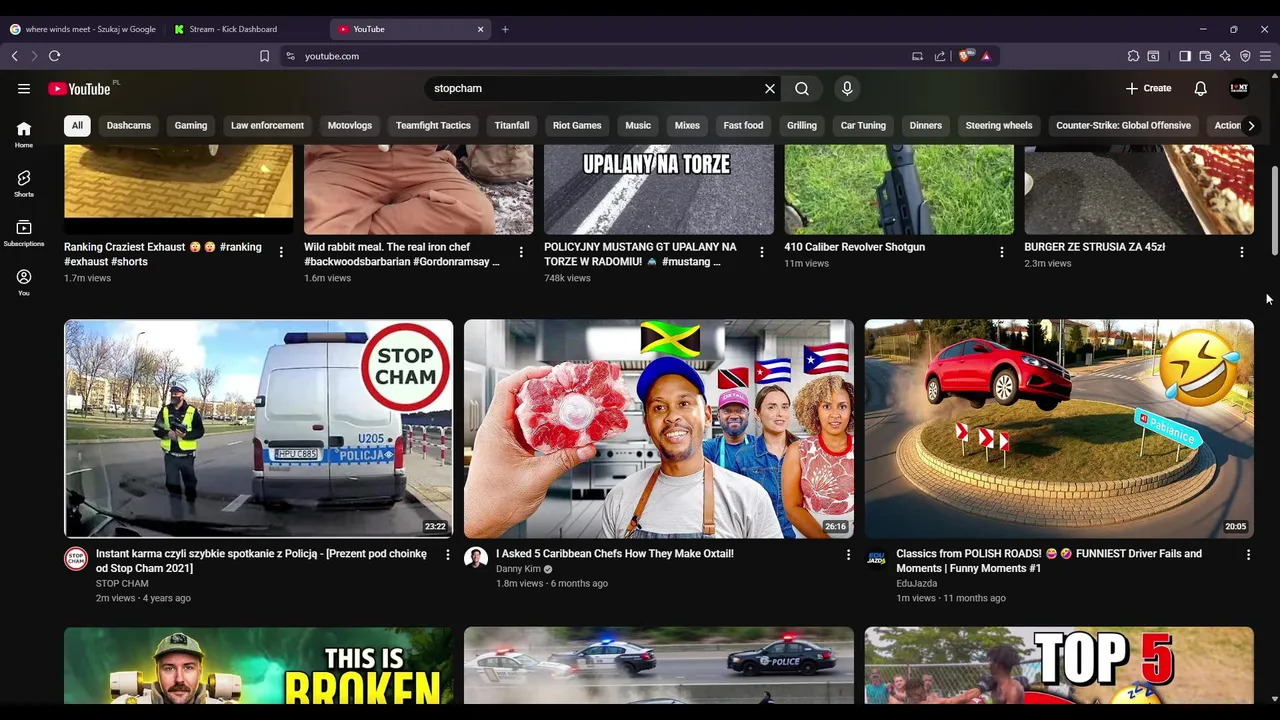
Task: Close the YouTube tab
Action: [x=480, y=29]
